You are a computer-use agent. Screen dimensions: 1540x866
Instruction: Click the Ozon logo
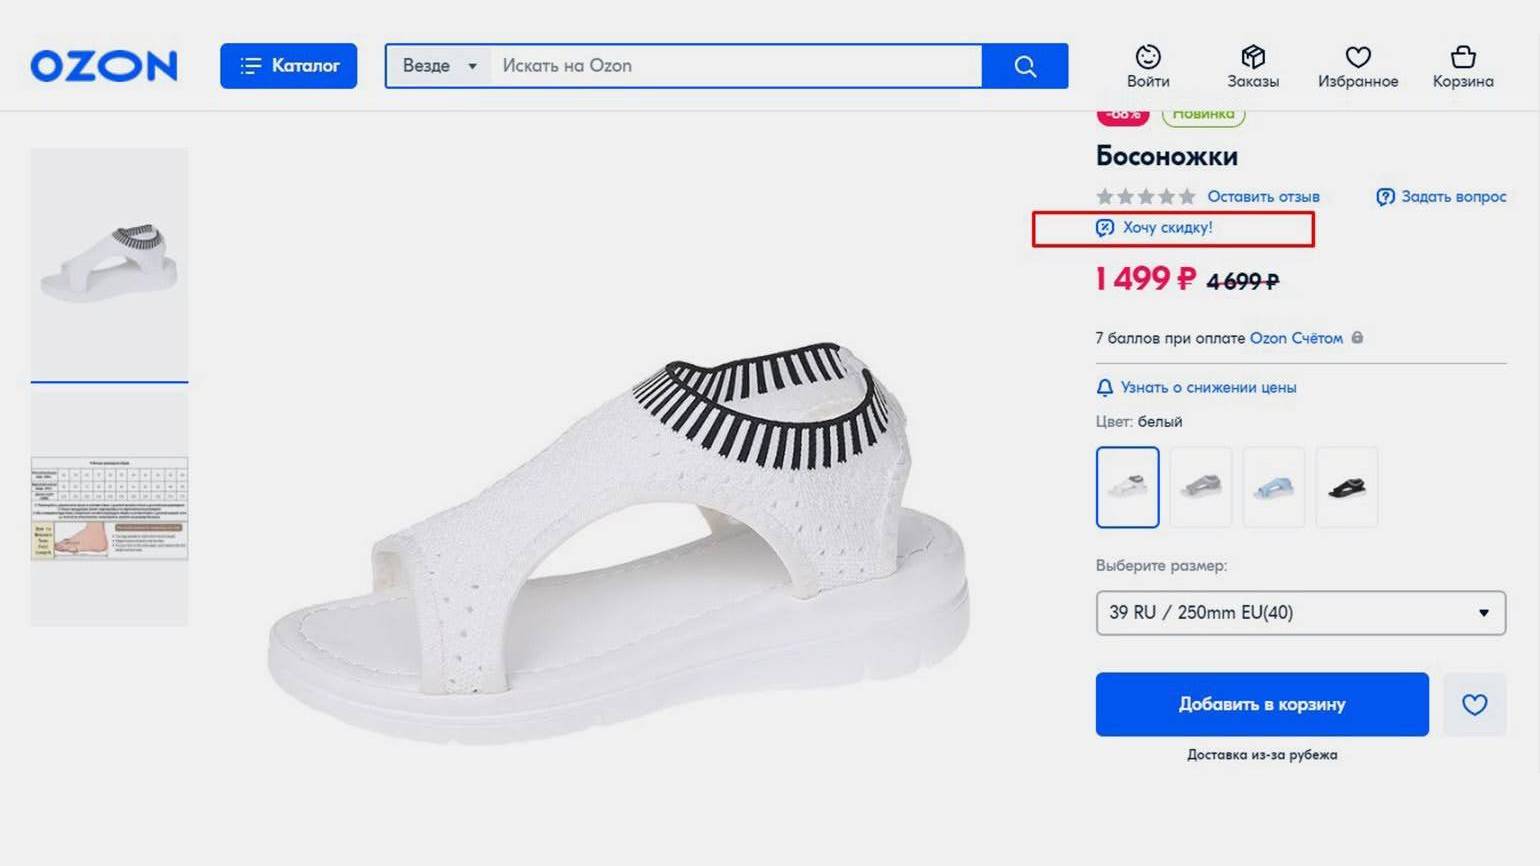point(104,66)
